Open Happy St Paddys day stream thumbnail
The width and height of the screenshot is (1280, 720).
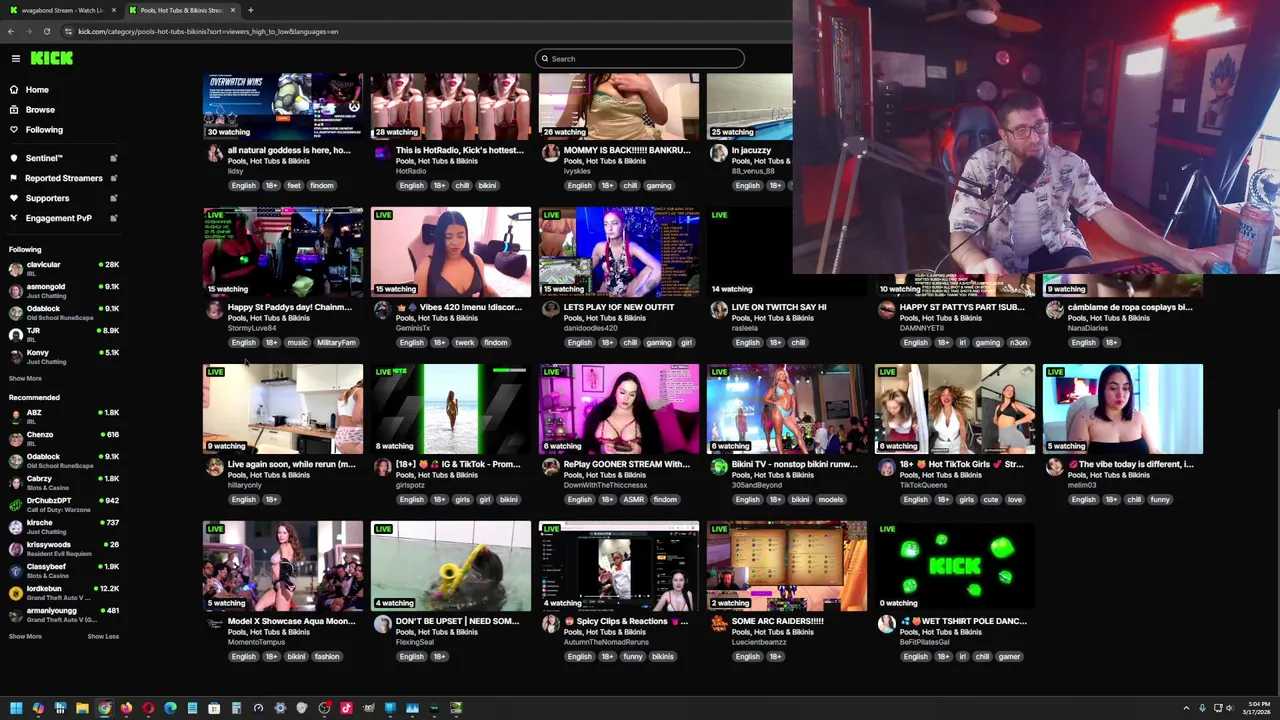tap(283, 252)
